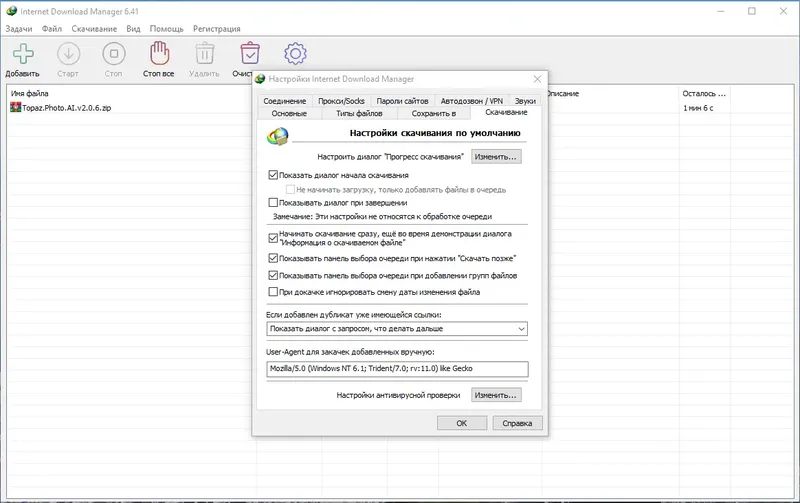800x503 pixels.
Task: Click the Очистить checkmark bin icon
Action: coord(249,53)
